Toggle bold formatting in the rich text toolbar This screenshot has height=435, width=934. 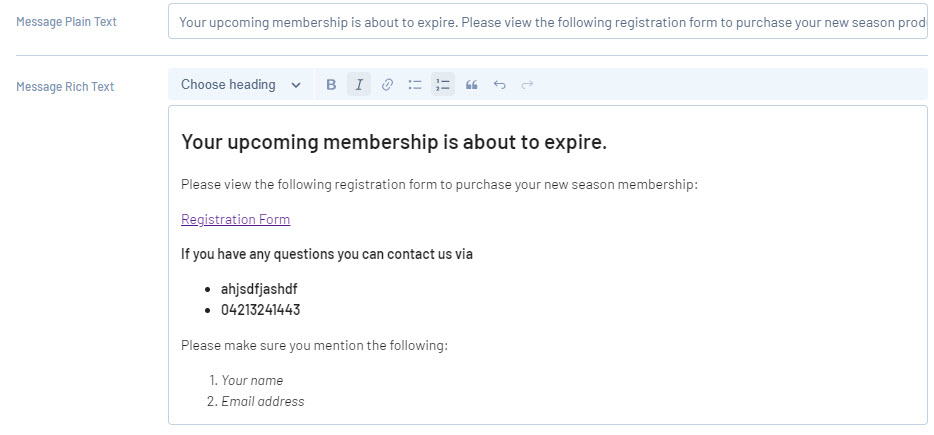331,85
